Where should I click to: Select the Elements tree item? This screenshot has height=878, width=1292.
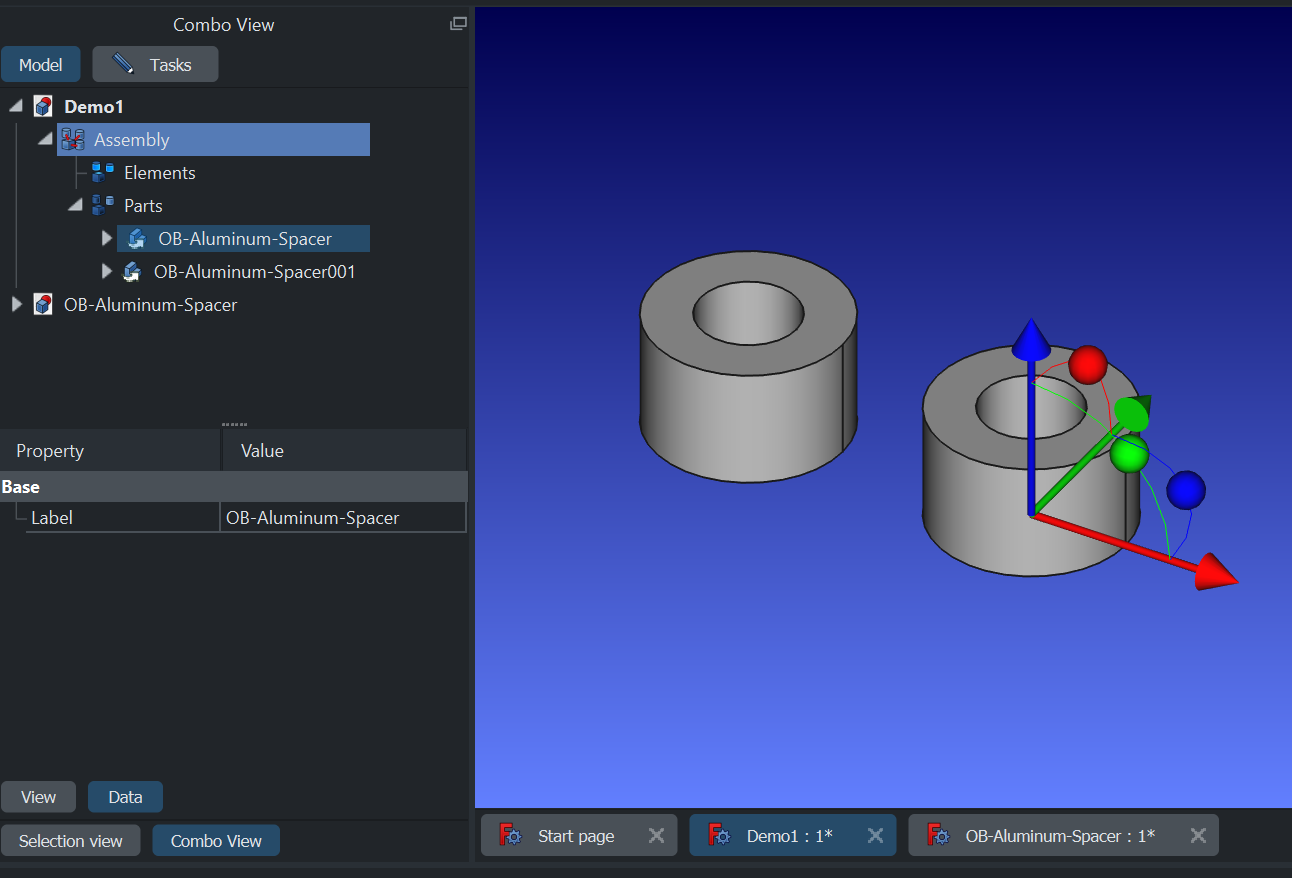click(x=160, y=173)
